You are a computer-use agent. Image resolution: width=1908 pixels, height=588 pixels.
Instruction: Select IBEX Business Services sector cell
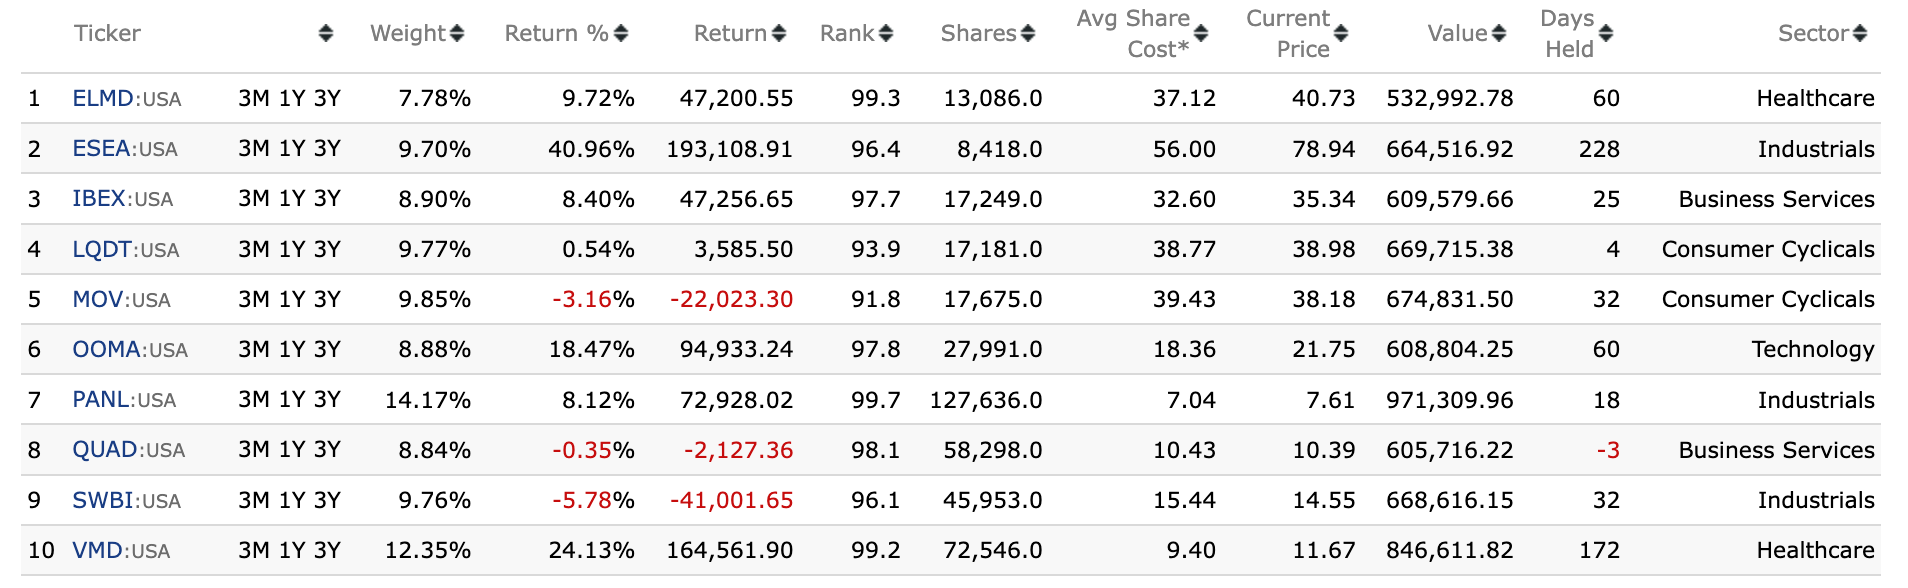tap(1777, 199)
